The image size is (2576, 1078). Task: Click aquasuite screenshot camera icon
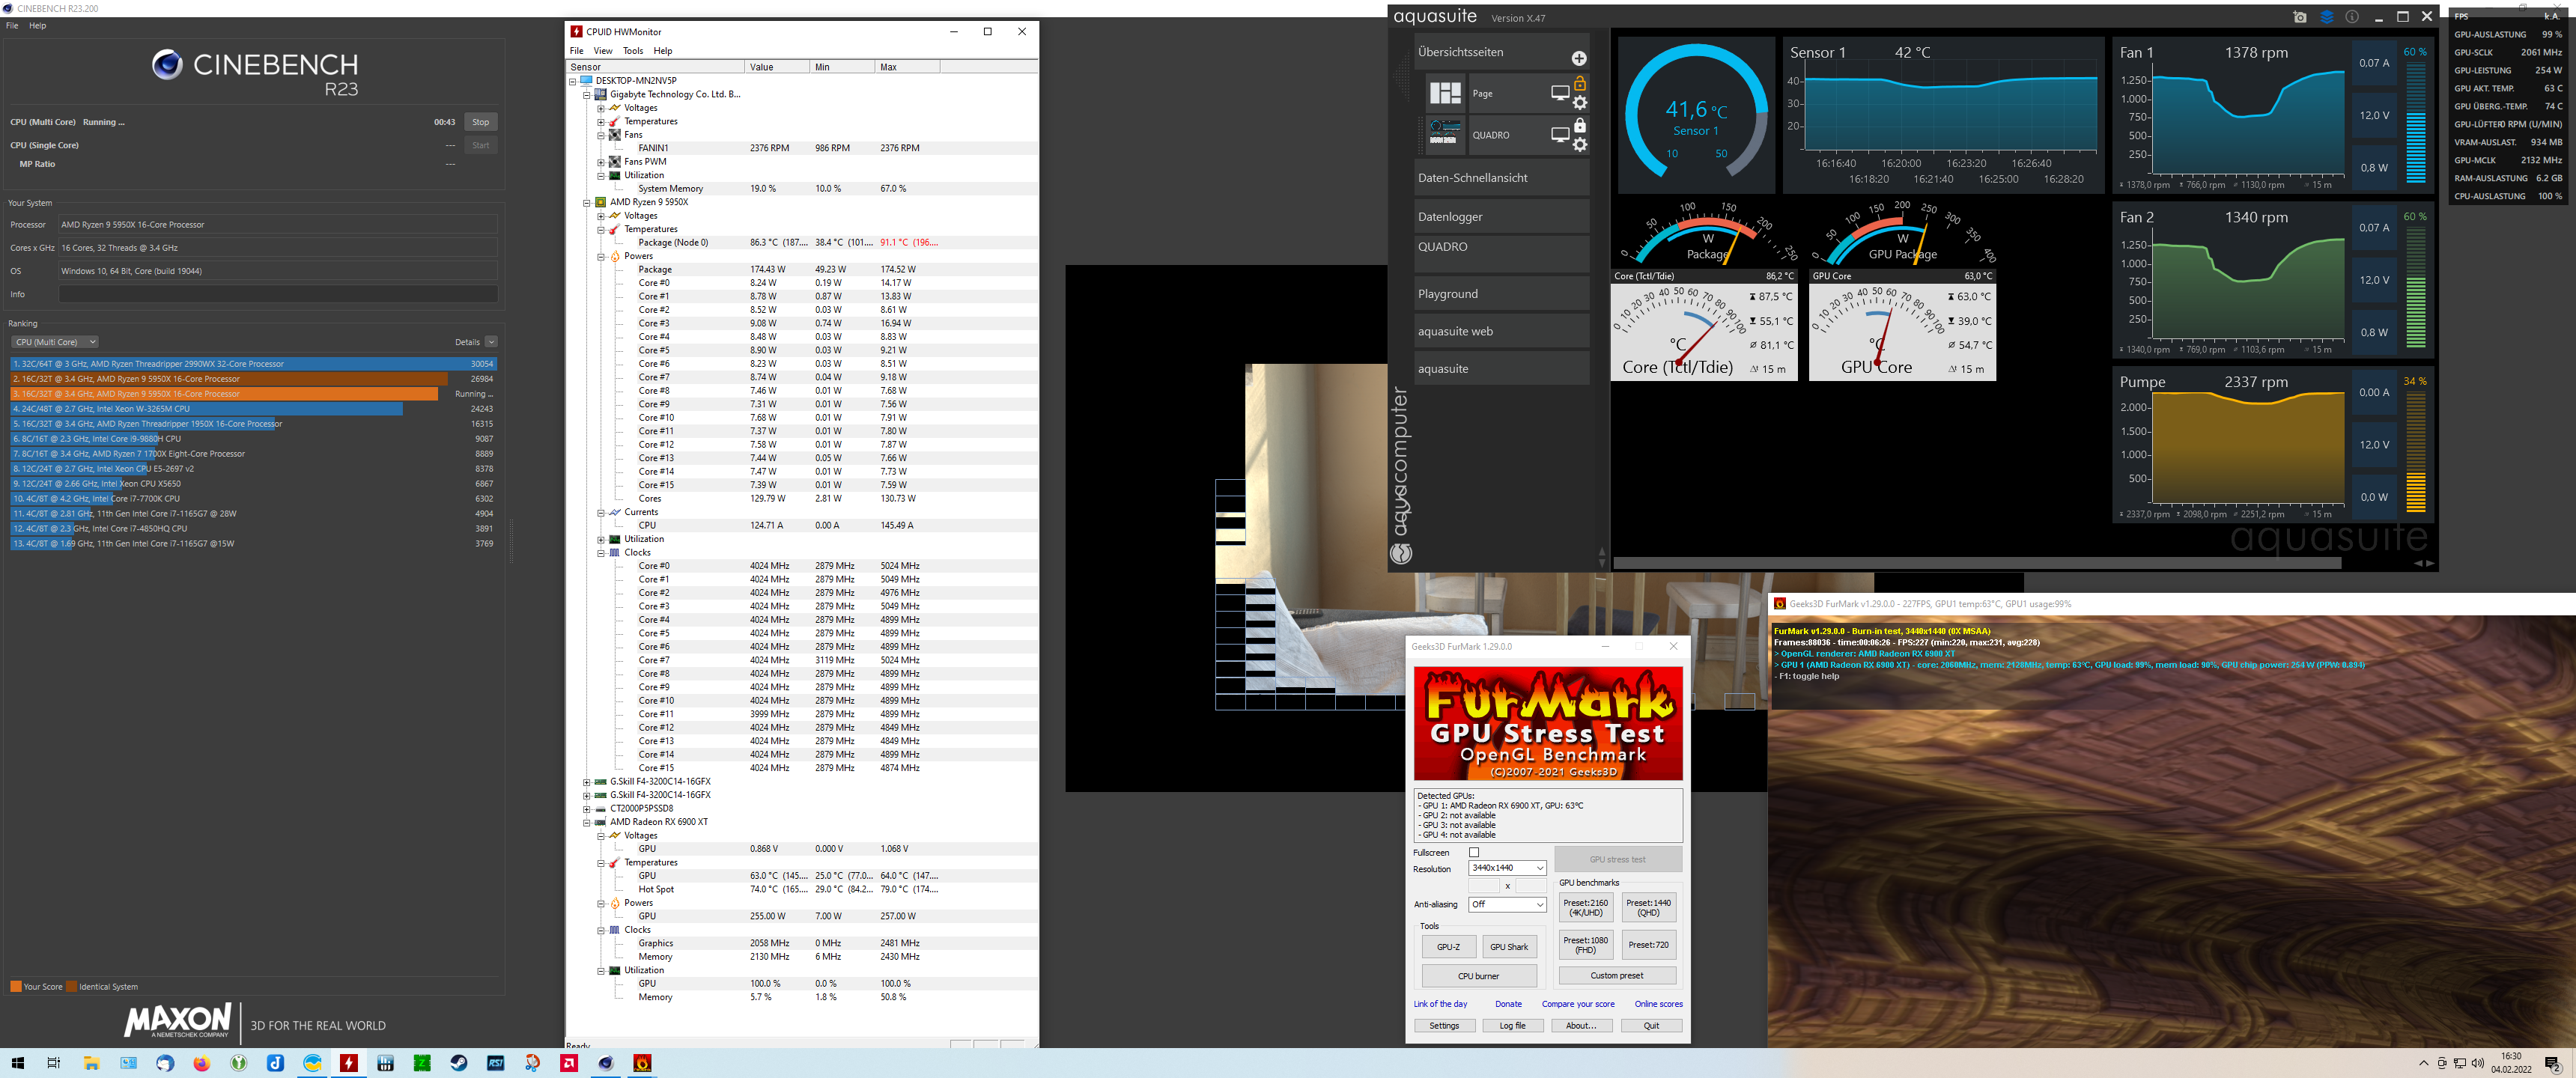[2300, 17]
